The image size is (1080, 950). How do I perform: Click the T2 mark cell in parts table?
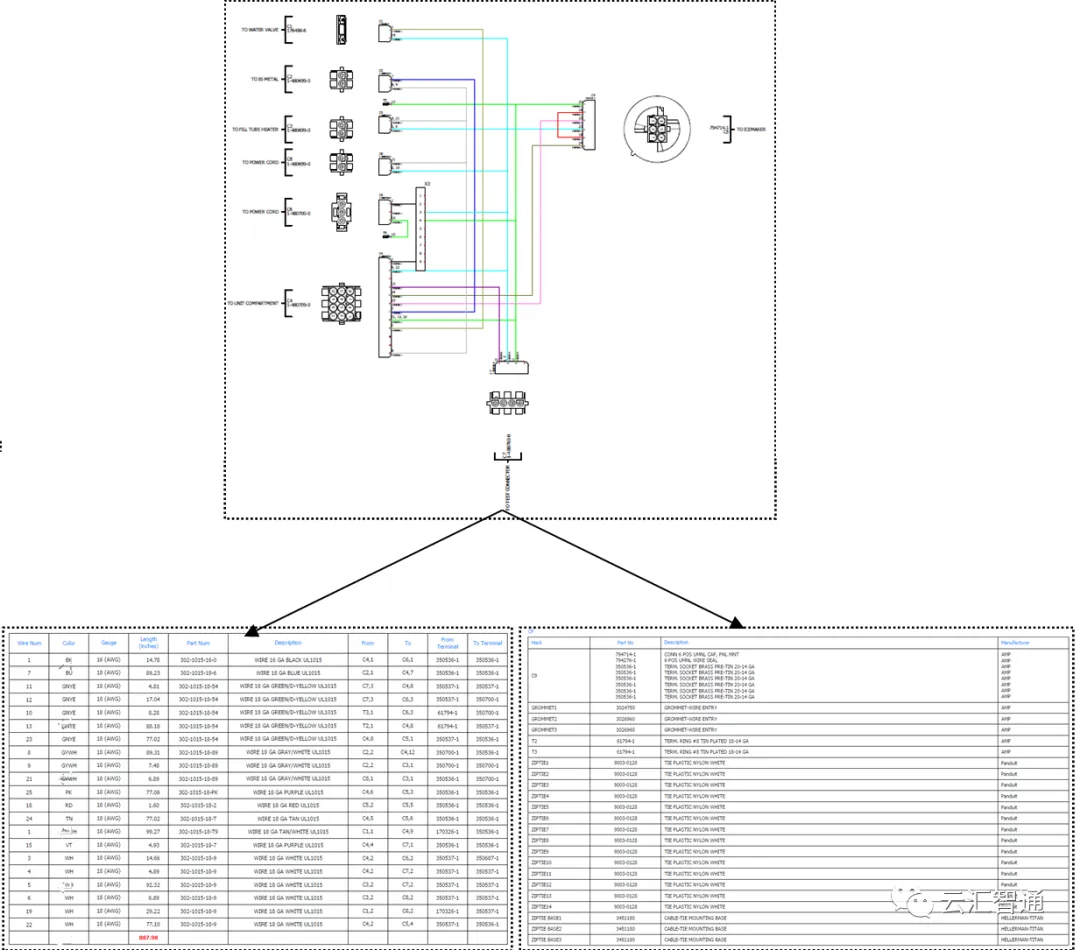(x=559, y=741)
